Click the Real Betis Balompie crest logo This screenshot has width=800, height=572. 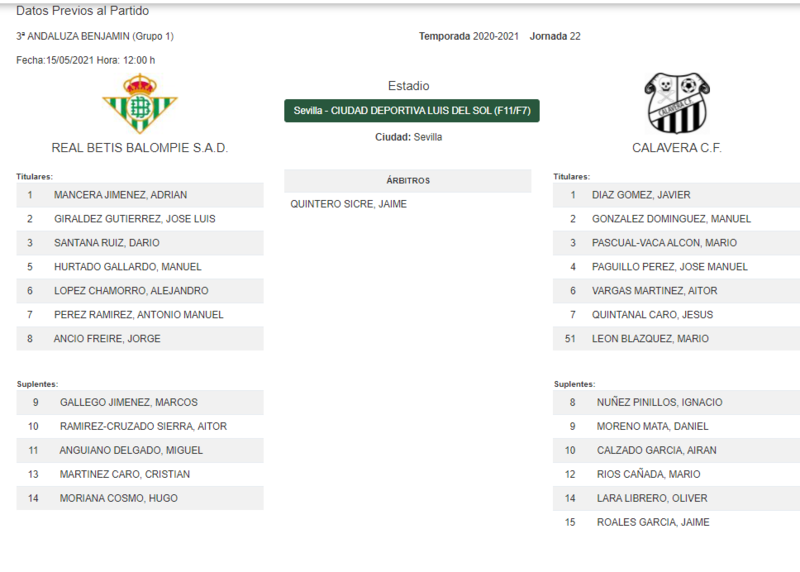(x=140, y=104)
